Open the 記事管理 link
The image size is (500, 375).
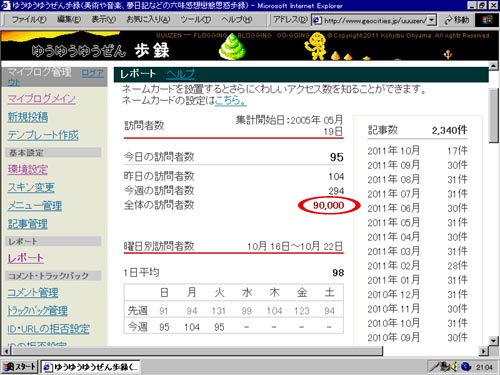(28, 224)
